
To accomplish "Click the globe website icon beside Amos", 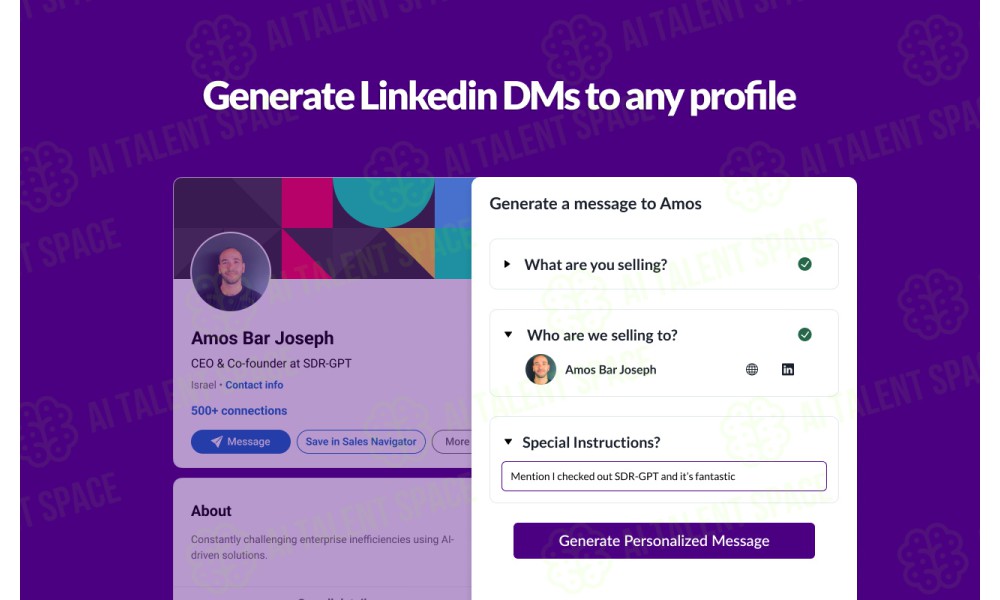I will [x=752, y=369].
